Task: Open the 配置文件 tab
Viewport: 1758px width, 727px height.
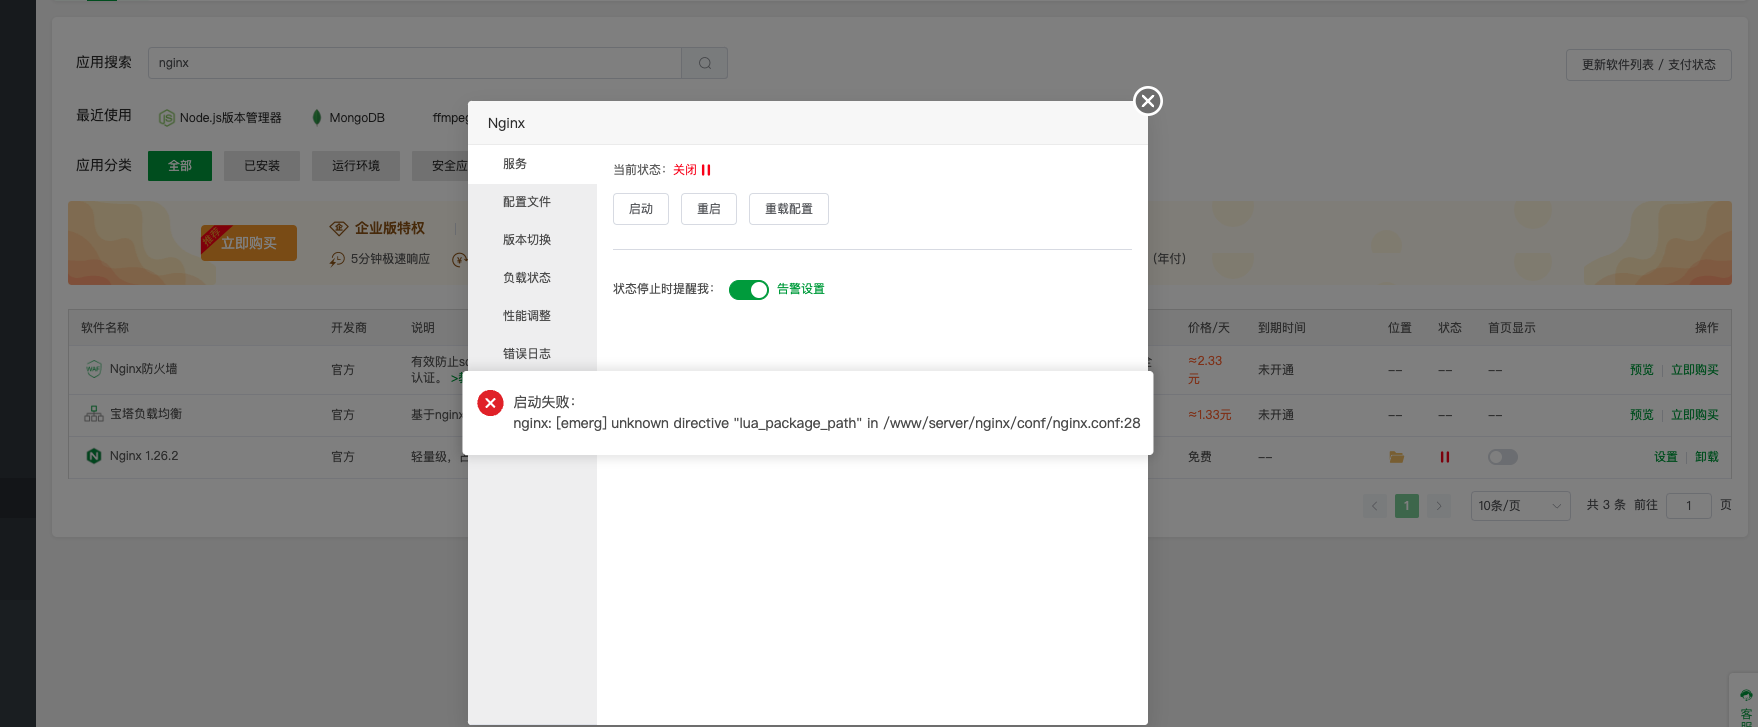Action: point(532,202)
